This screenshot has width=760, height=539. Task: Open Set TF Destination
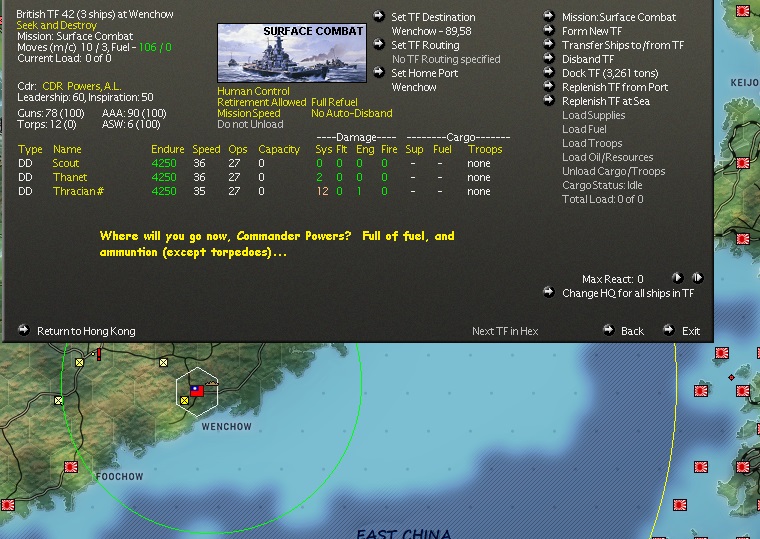coord(433,17)
